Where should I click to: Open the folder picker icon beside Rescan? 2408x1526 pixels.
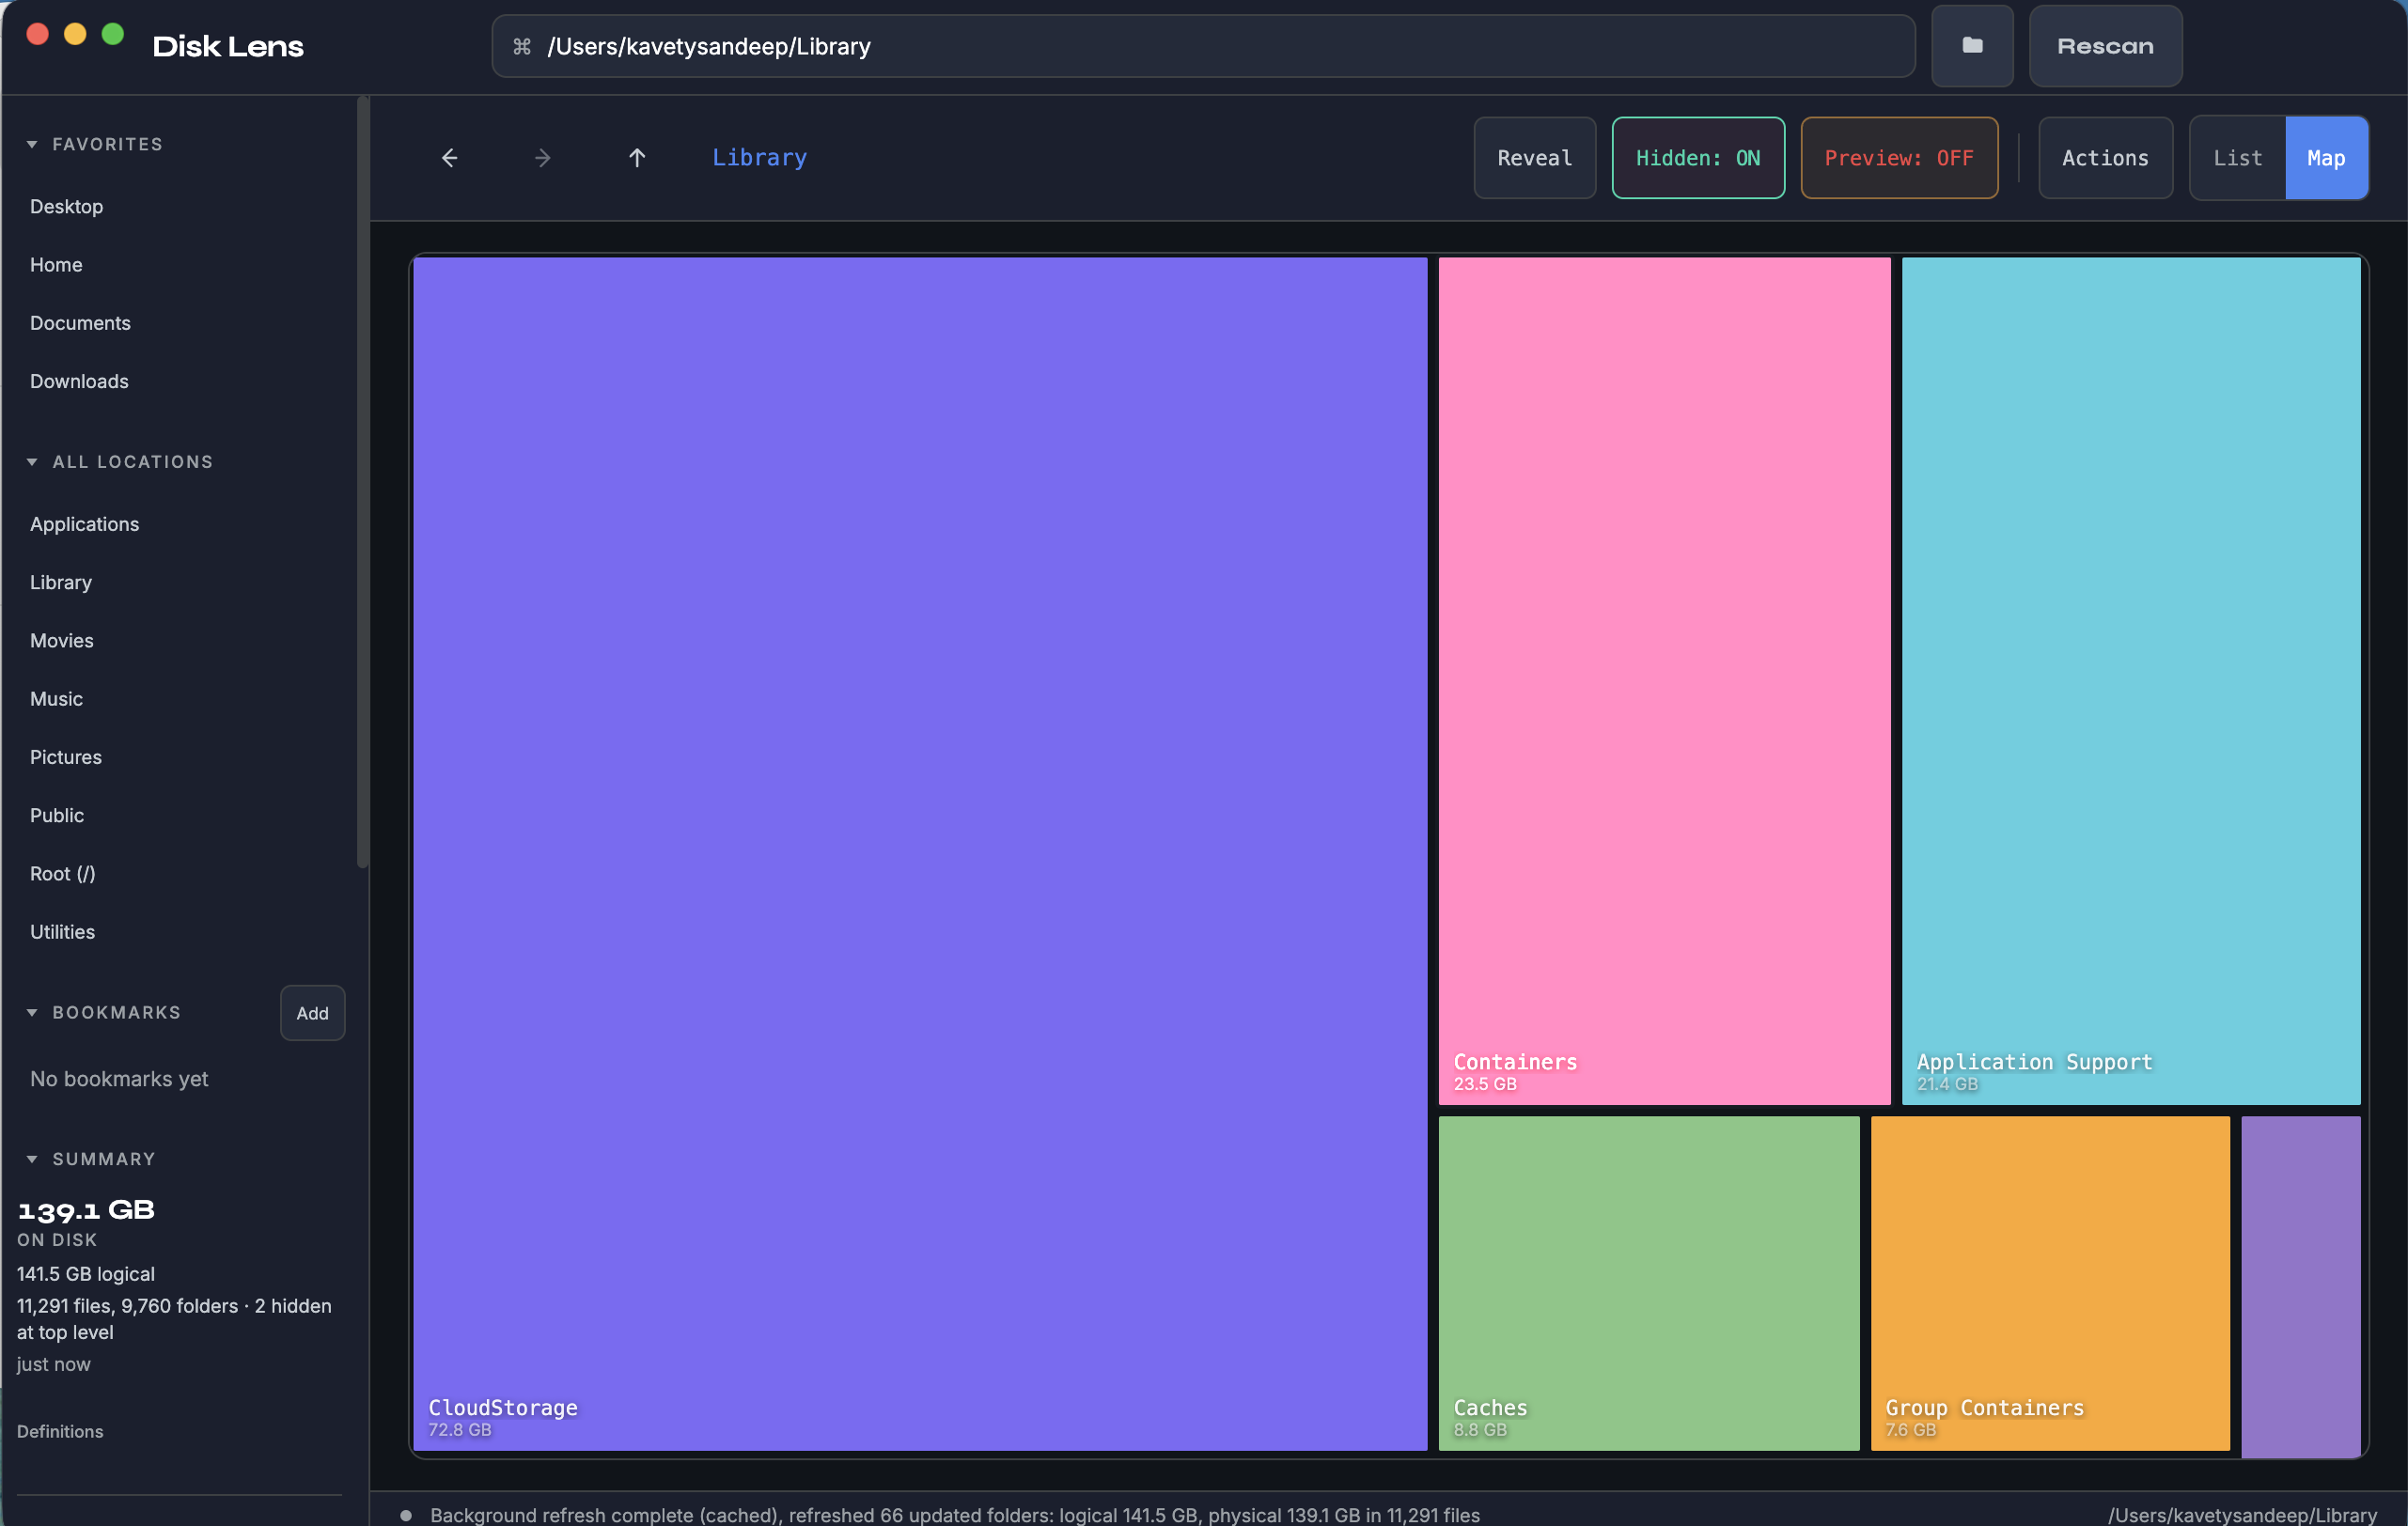[x=1972, y=46]
